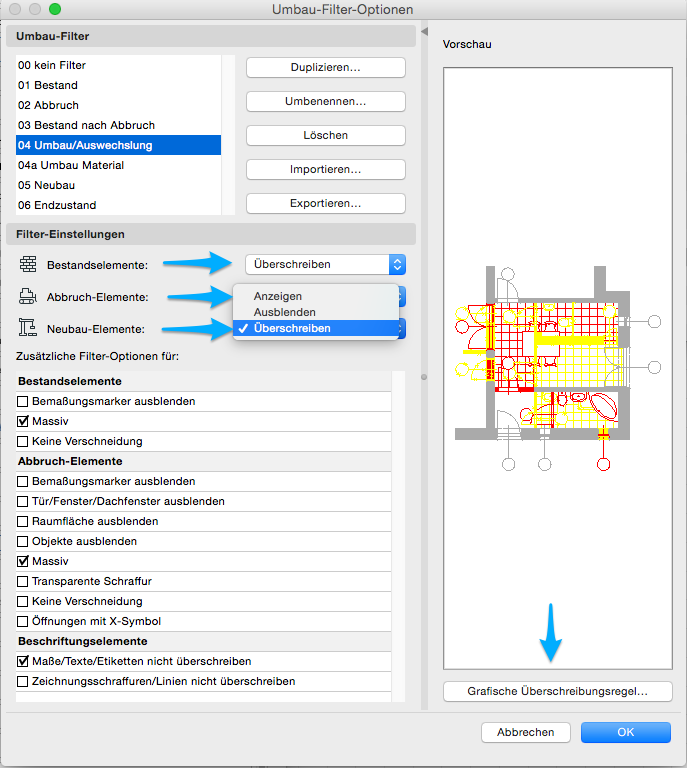Image resolution: width=687 pixels, height=768 pixels.
Task: Uncheck Massiv under Abbruch-Elemente
Action: pyautogui.click(x=23, y=561)
